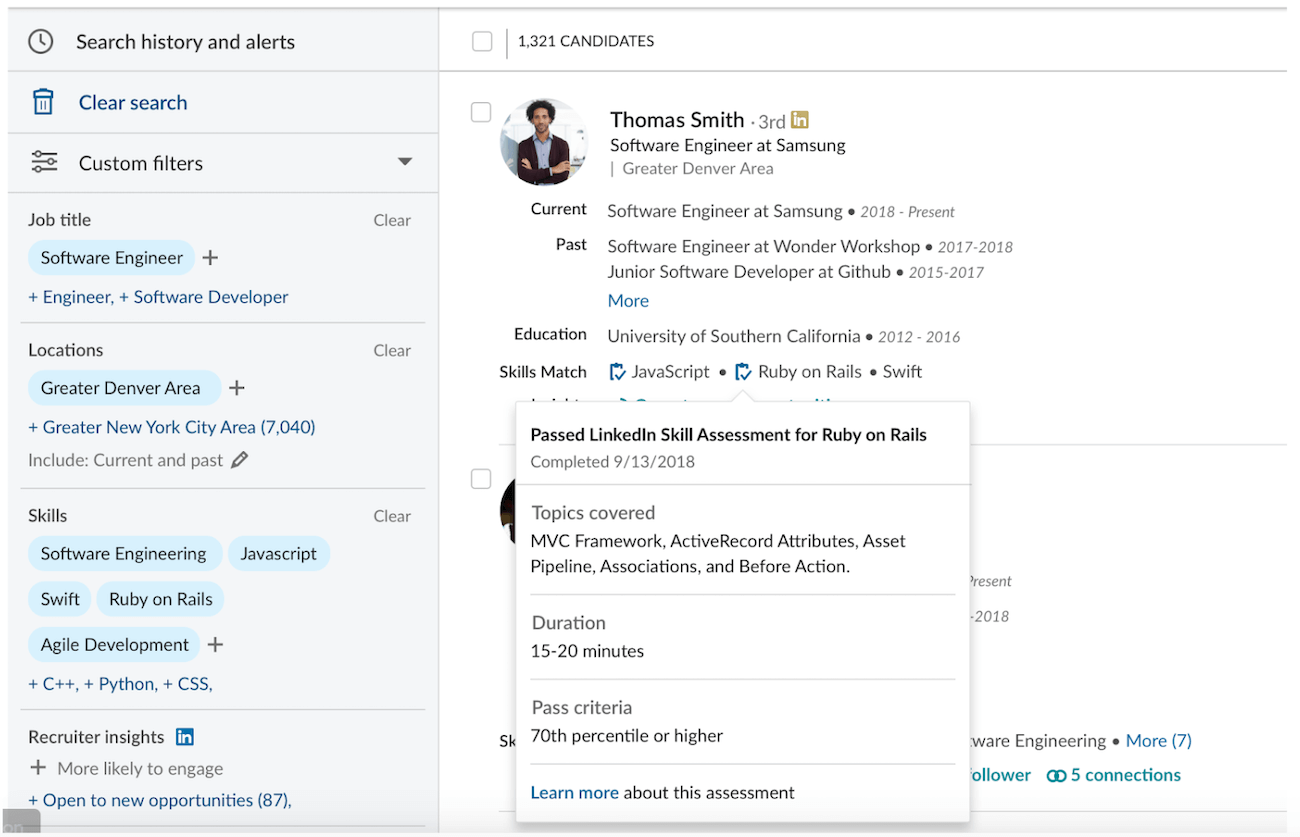This screenshot has height=837, width=1300.
Task: Click 15-20 minutes duration text
Action: pyautogui.click(x=588, y=651)
